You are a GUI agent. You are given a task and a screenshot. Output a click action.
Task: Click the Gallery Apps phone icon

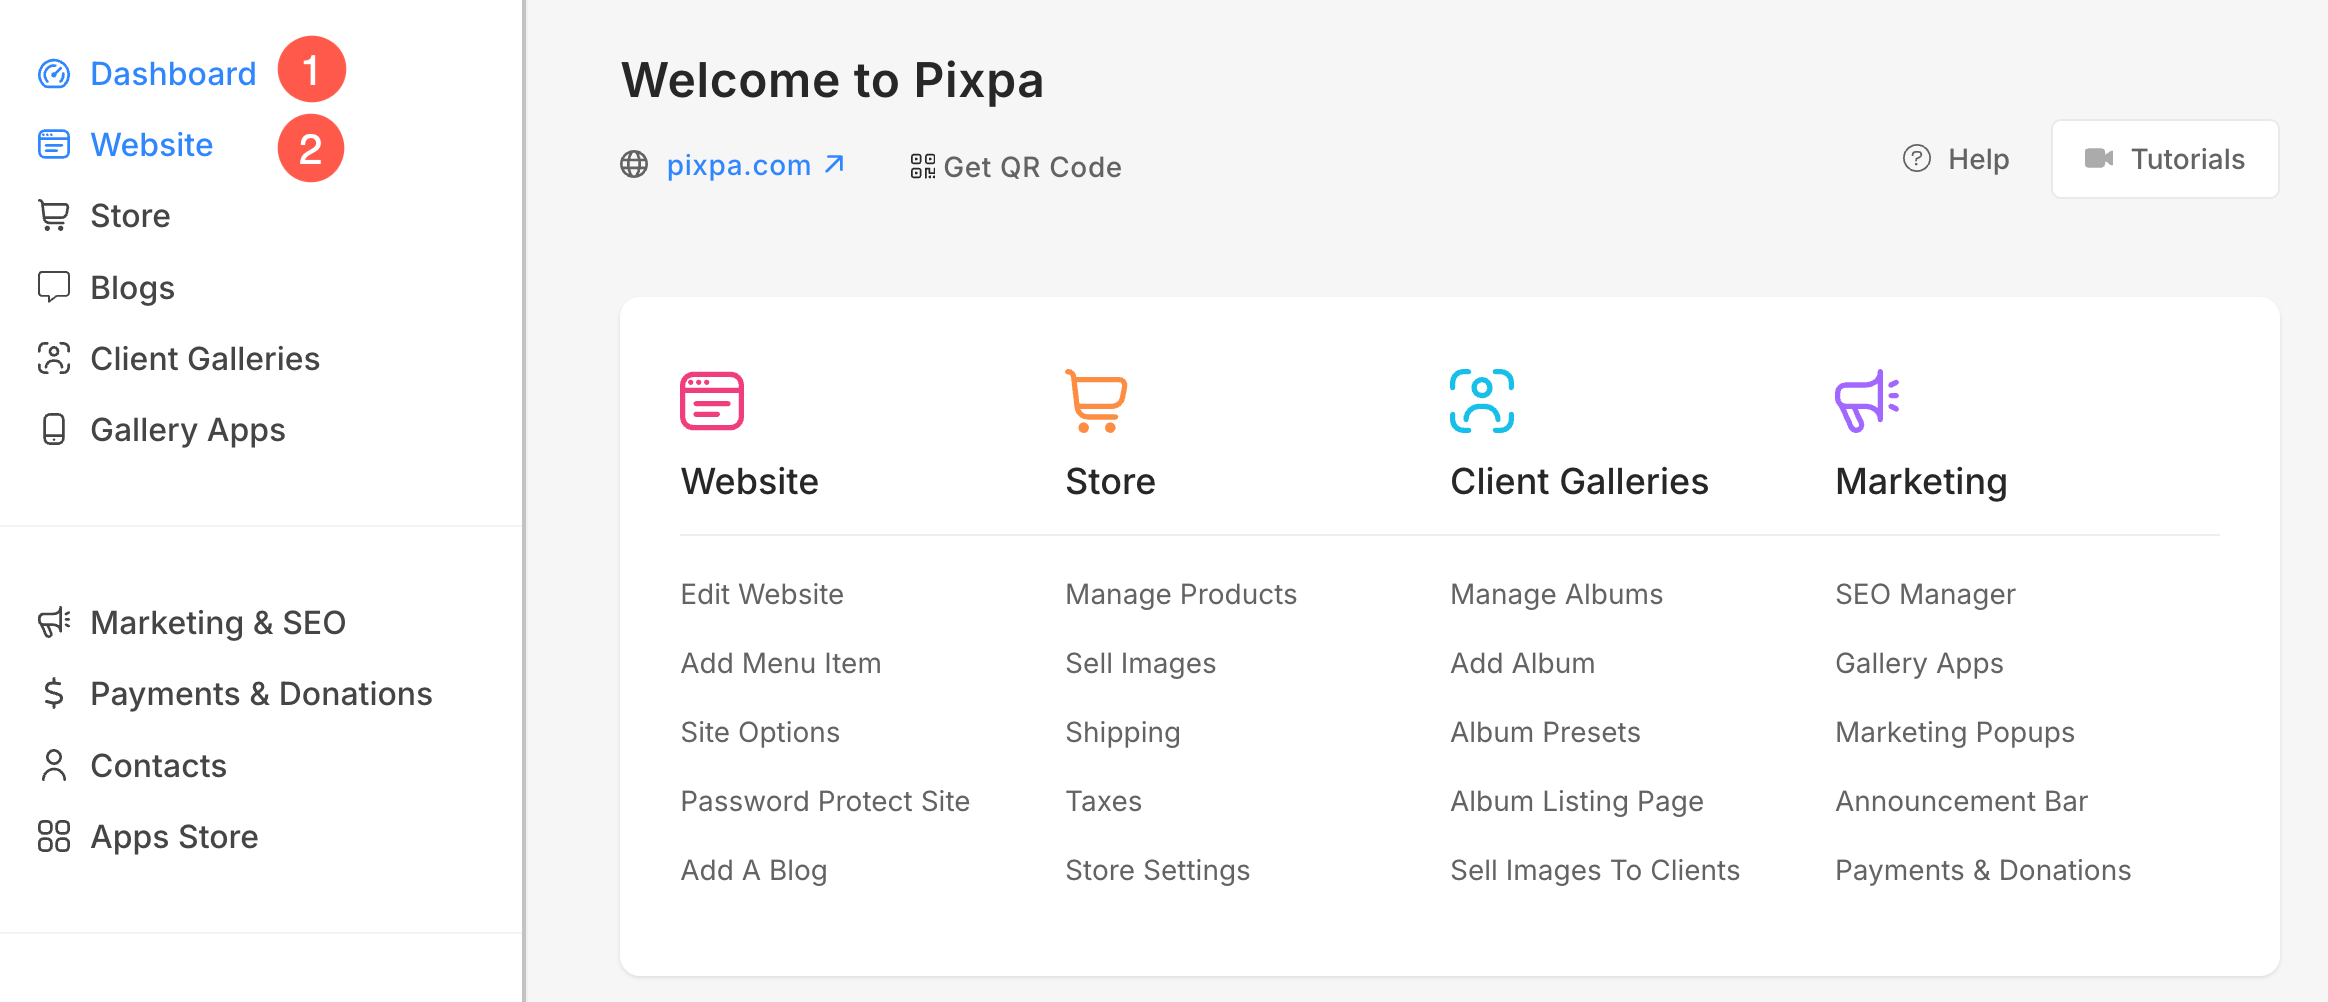point(54,429)
